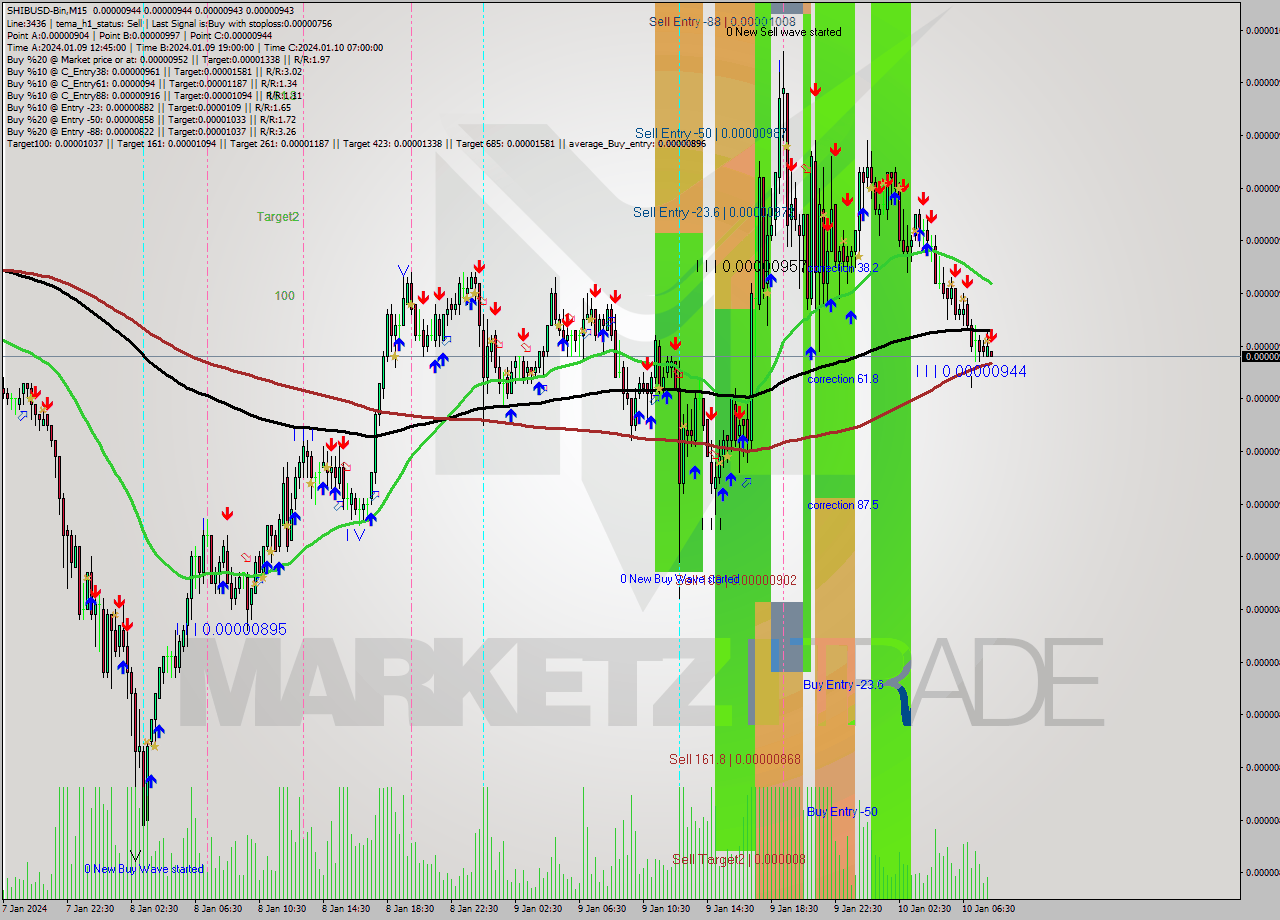
Task: Click the 'correction 61.8' label
Action: tap(843, 379)
